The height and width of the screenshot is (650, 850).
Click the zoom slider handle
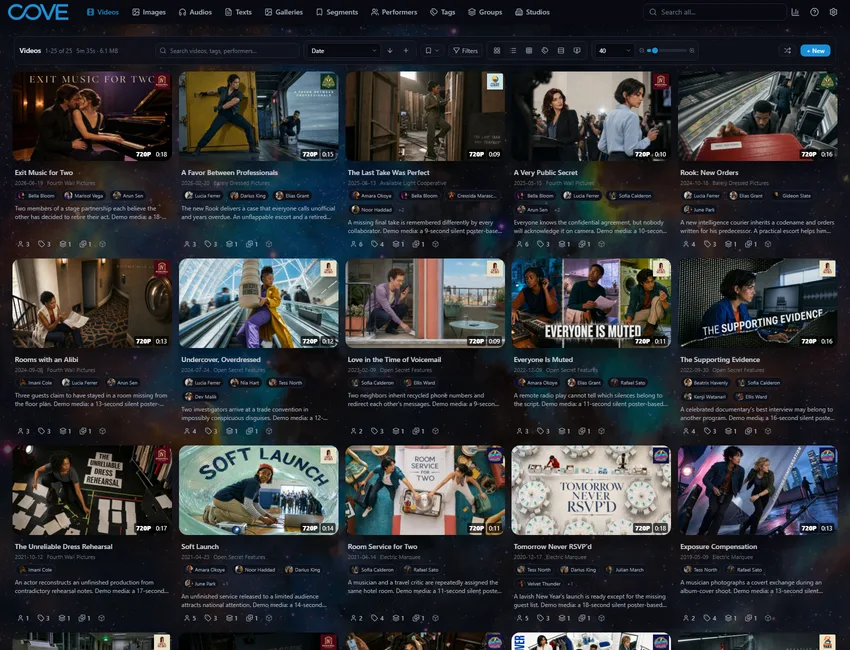coord(655,50)
